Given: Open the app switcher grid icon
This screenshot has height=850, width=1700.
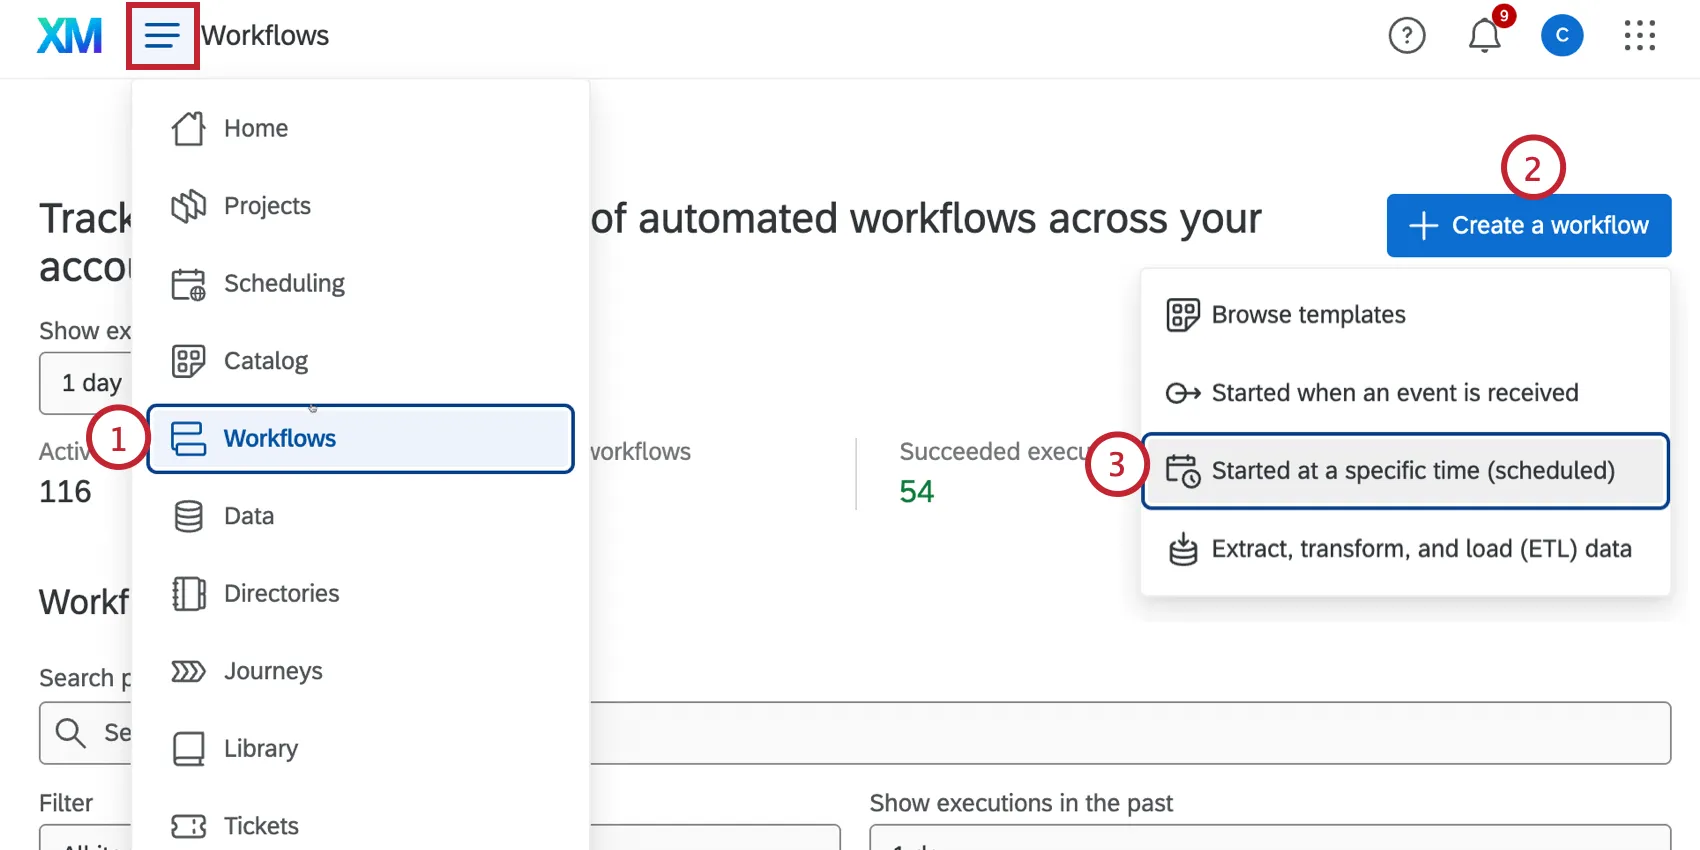Looking at the screenshot, I should point(1639,36).
